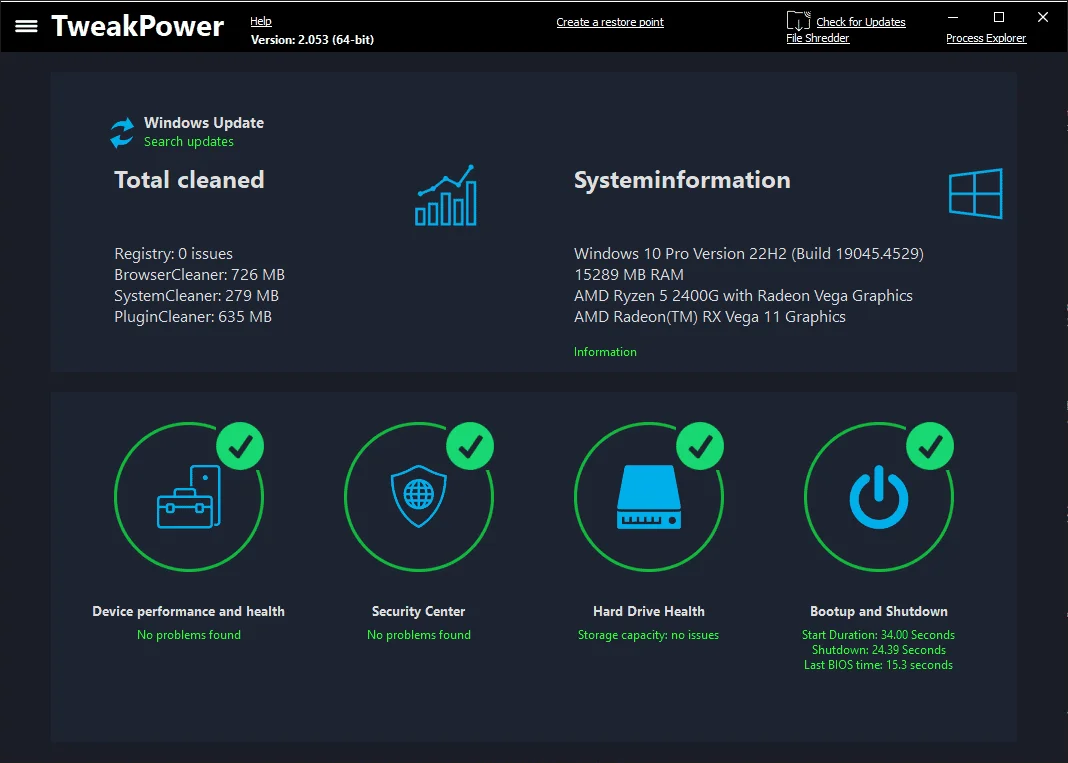Viewport: 1068px width, 763px height.
Task: Click the Total cleaned heading
Action: point(189,180)
